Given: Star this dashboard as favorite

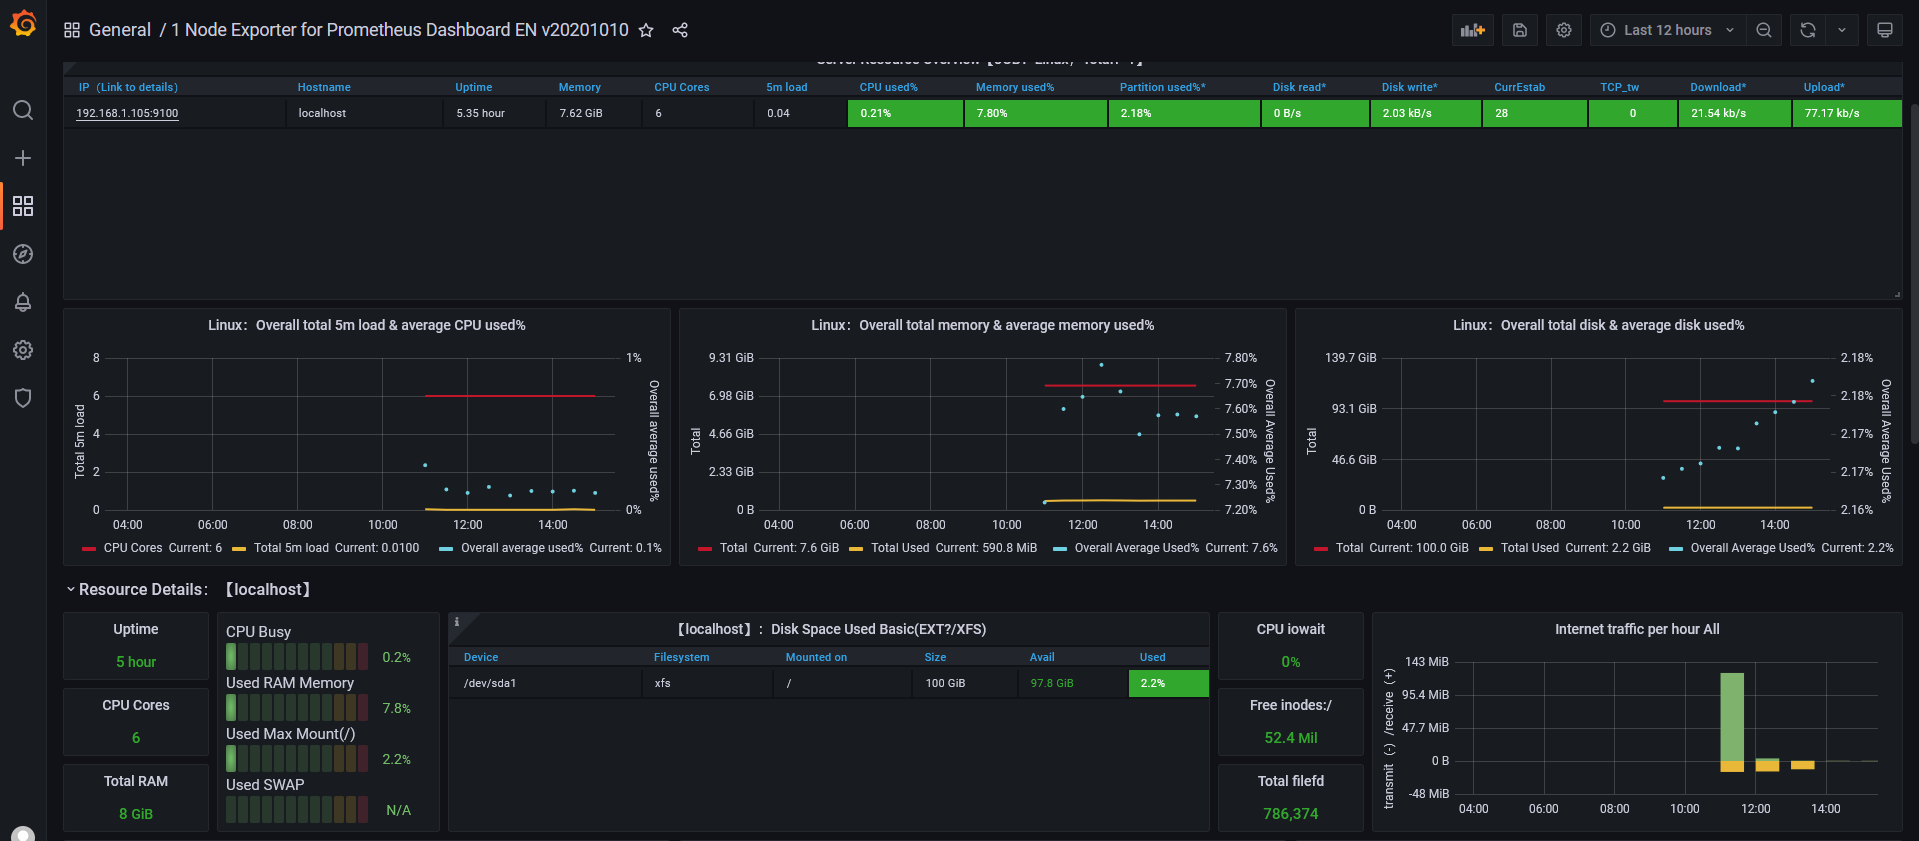Looking at the screenshot, I should pyautogui.click(x=646, y=30).
